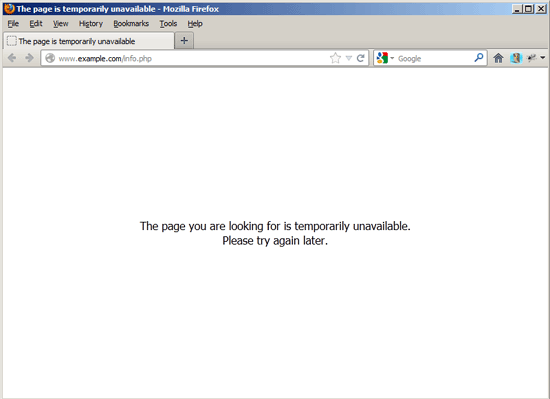Image resolution: width=550 pixels, height=399 pixels.
Task: Open the File menu
Action: tap(13, 24)
